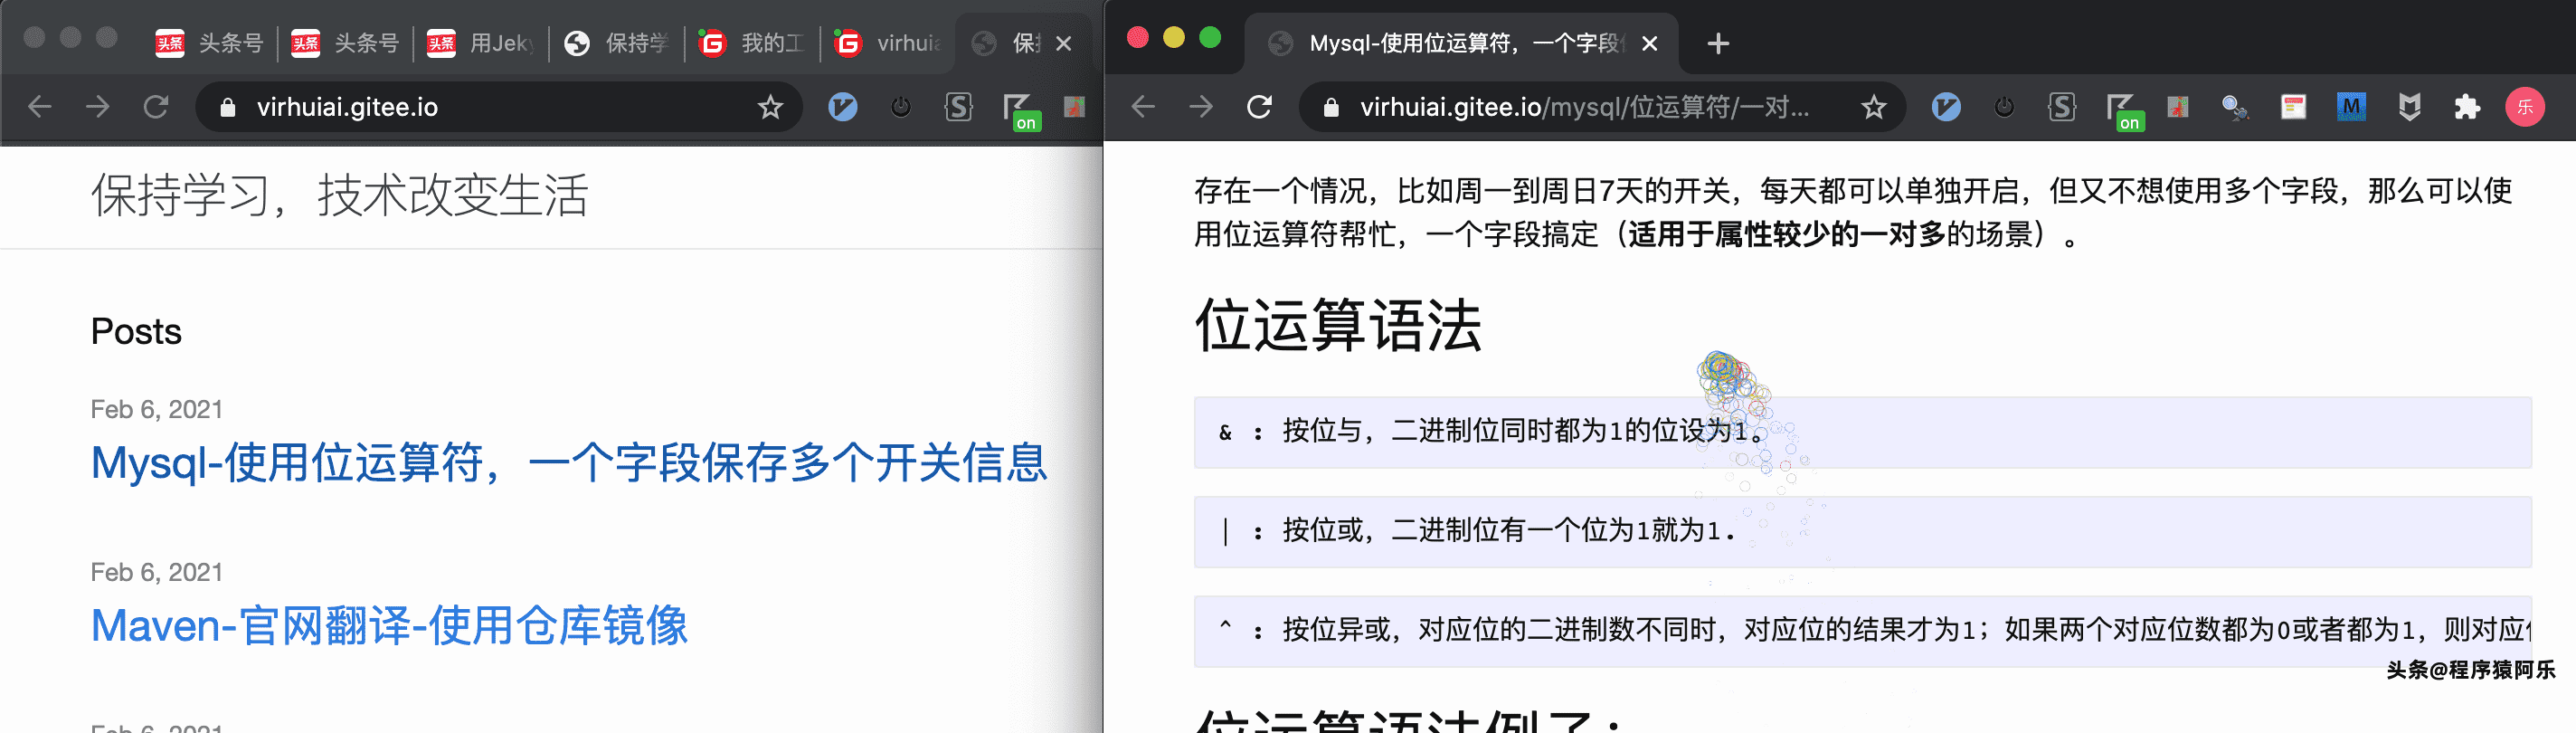Switch to the 用Jek tab

point(481,43)
